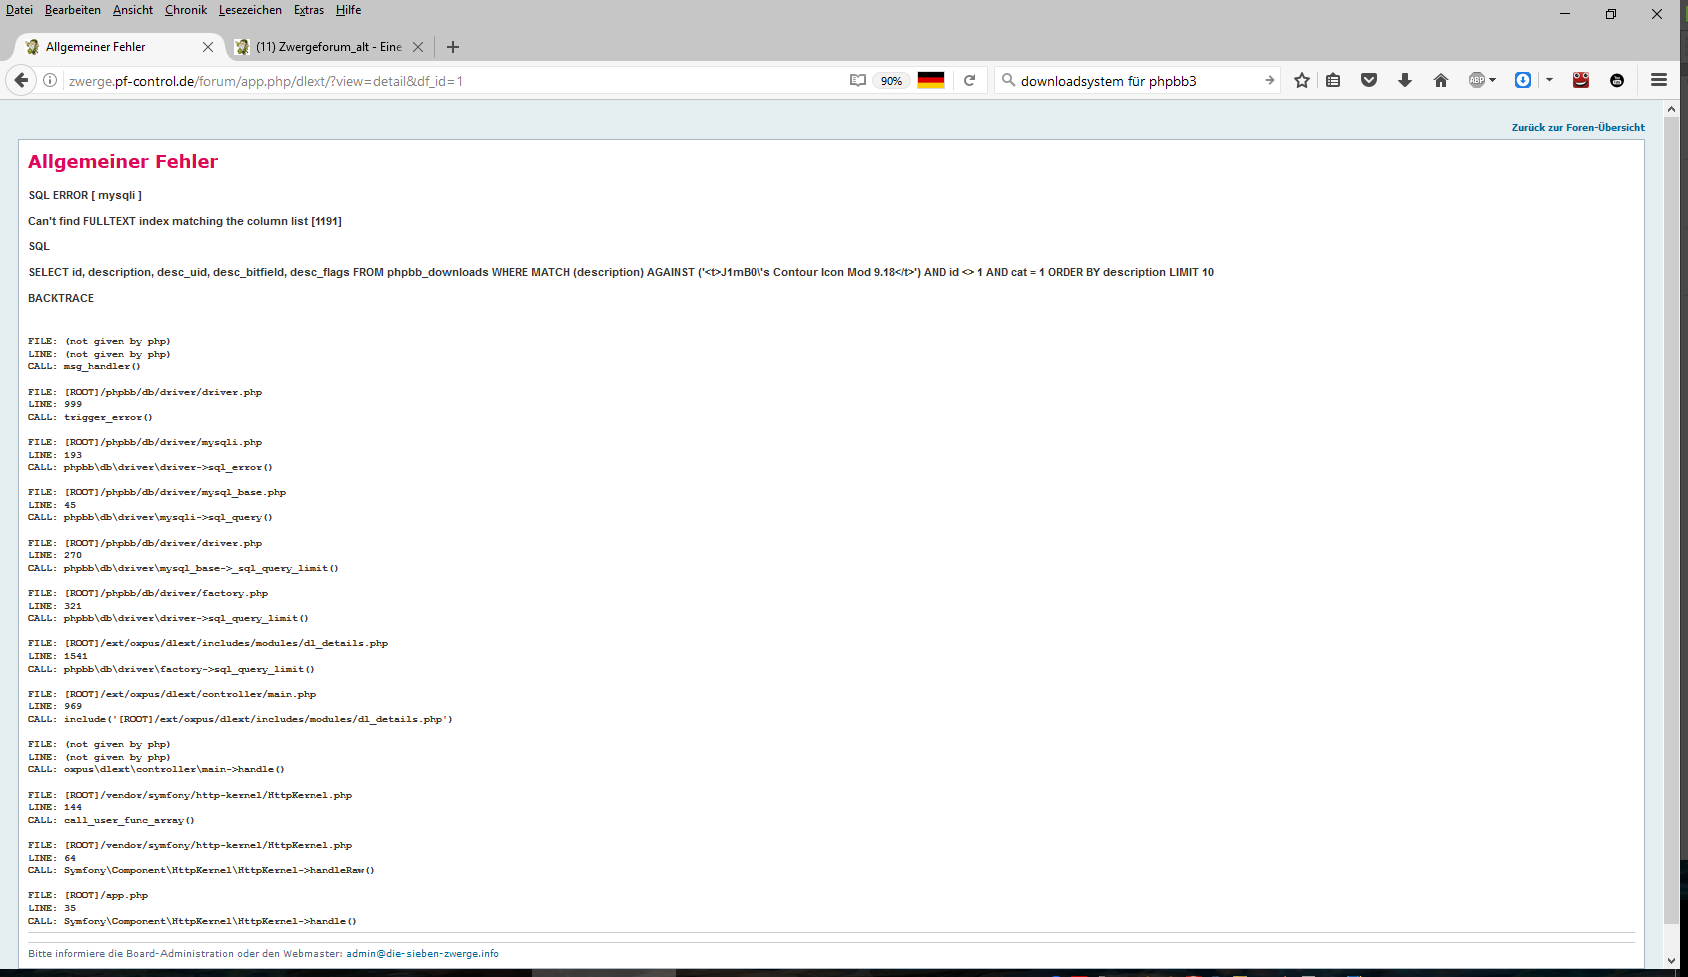Follow the Zurück zur Foren-Übersicht link
Screen dimensions: 1688x977
point(1578,127)
